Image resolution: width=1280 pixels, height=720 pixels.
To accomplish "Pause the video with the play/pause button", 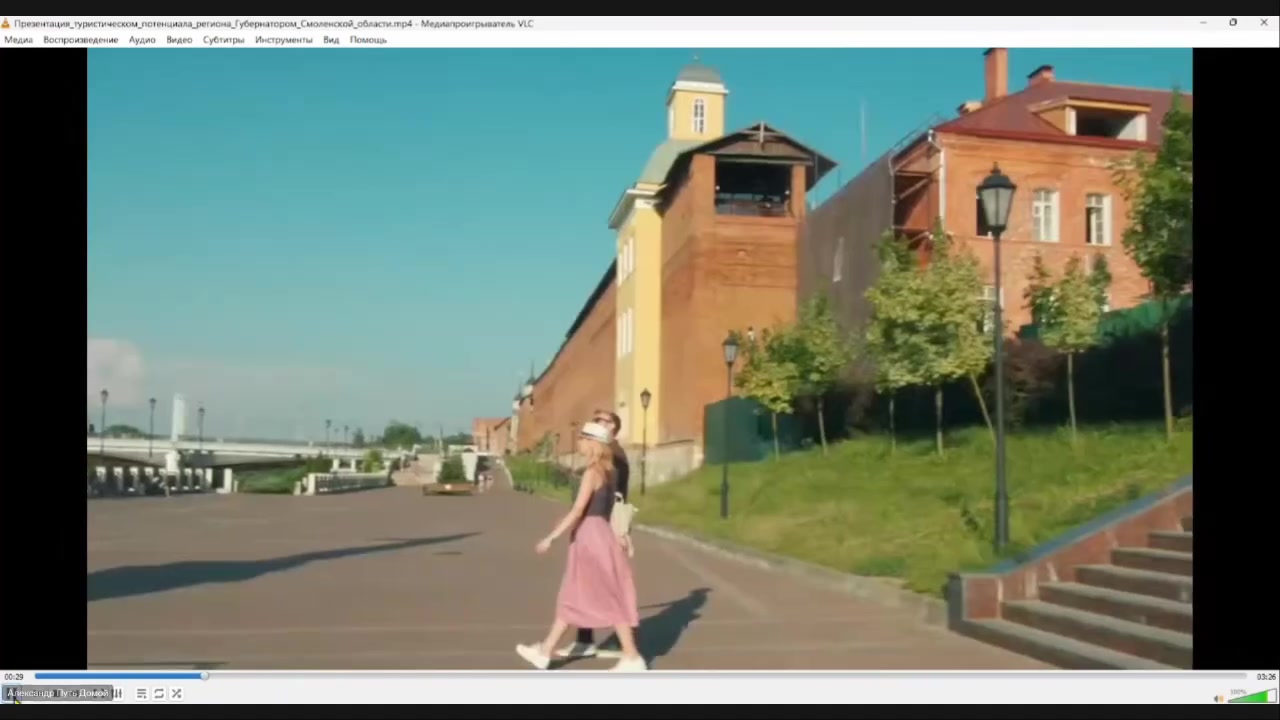I will click(14, 694).
